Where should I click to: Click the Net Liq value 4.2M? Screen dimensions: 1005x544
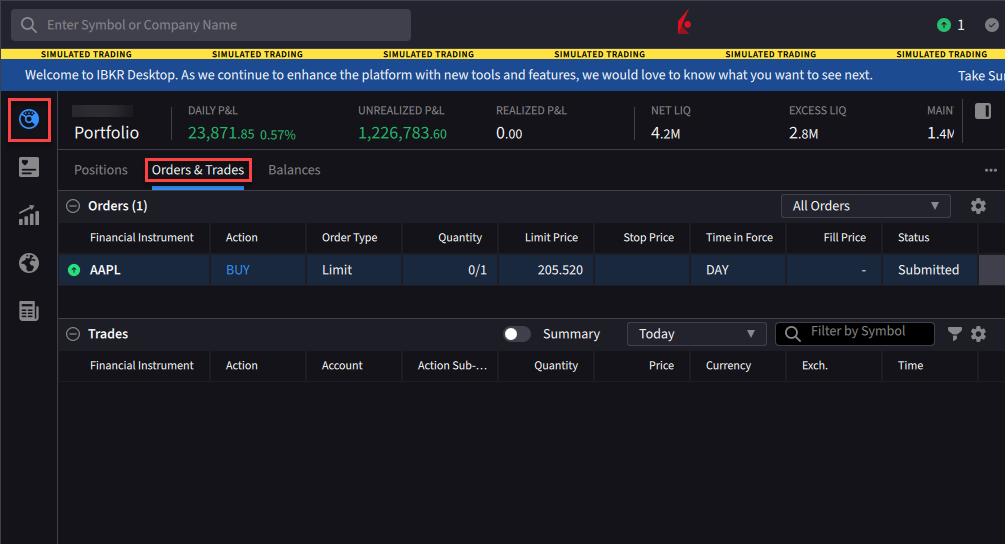click(665, 133)
